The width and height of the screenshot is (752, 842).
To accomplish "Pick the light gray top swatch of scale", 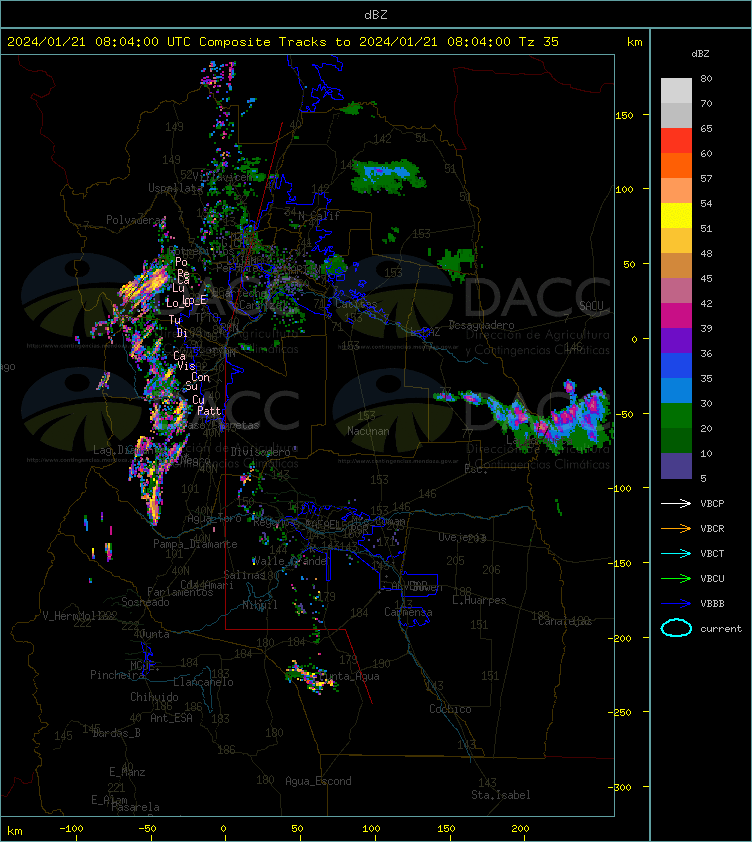I will pyautogui.click(x=676, y=91).
